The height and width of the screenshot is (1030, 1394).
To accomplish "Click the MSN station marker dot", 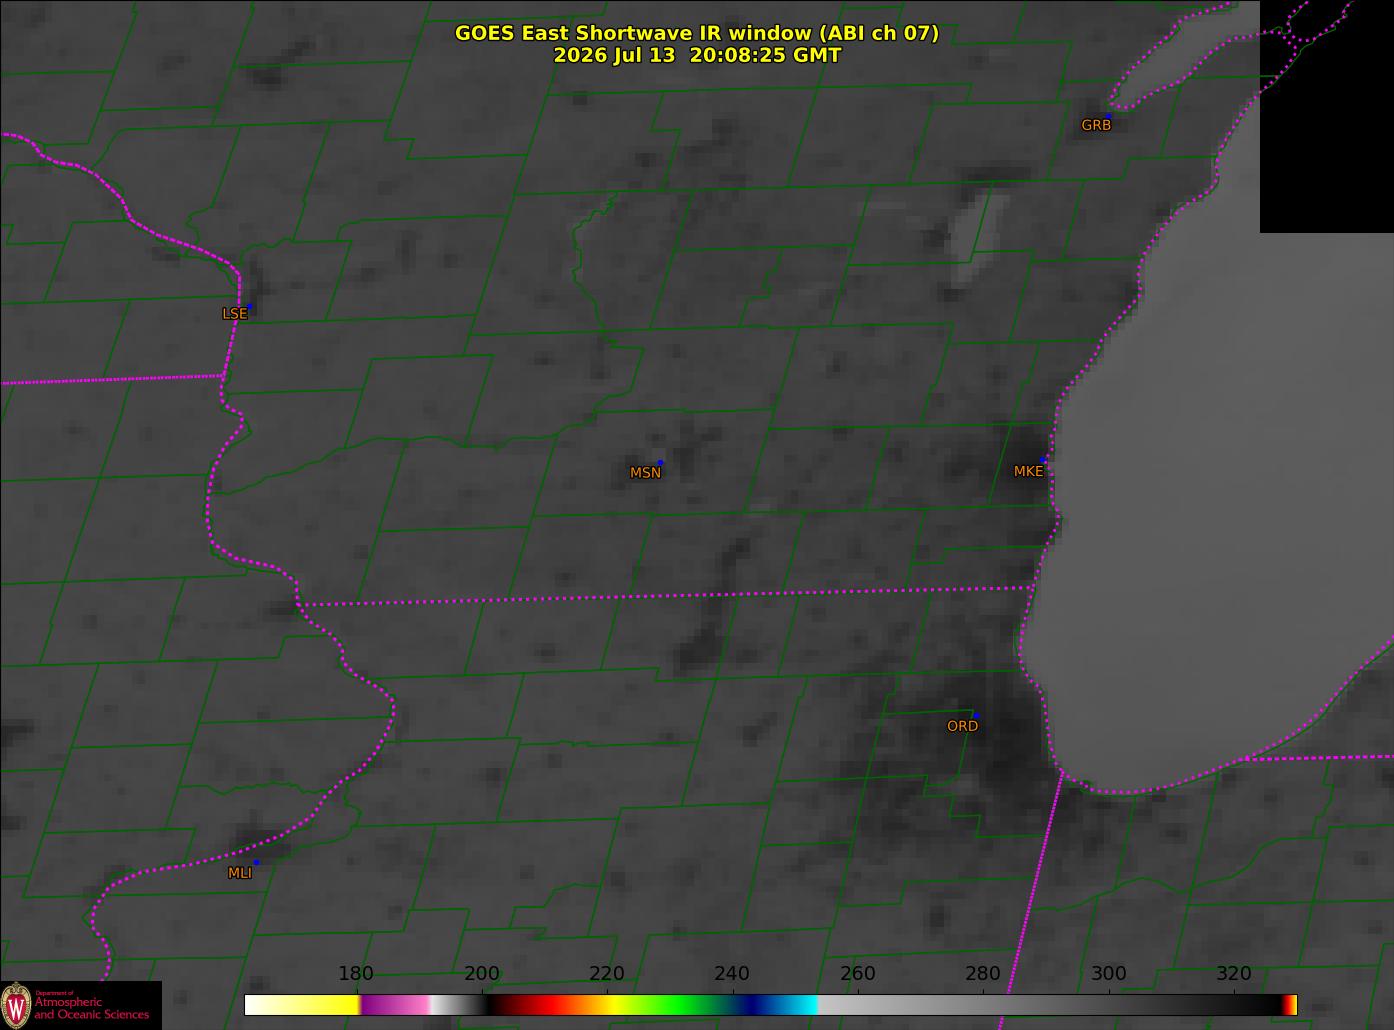I will 660,463.
